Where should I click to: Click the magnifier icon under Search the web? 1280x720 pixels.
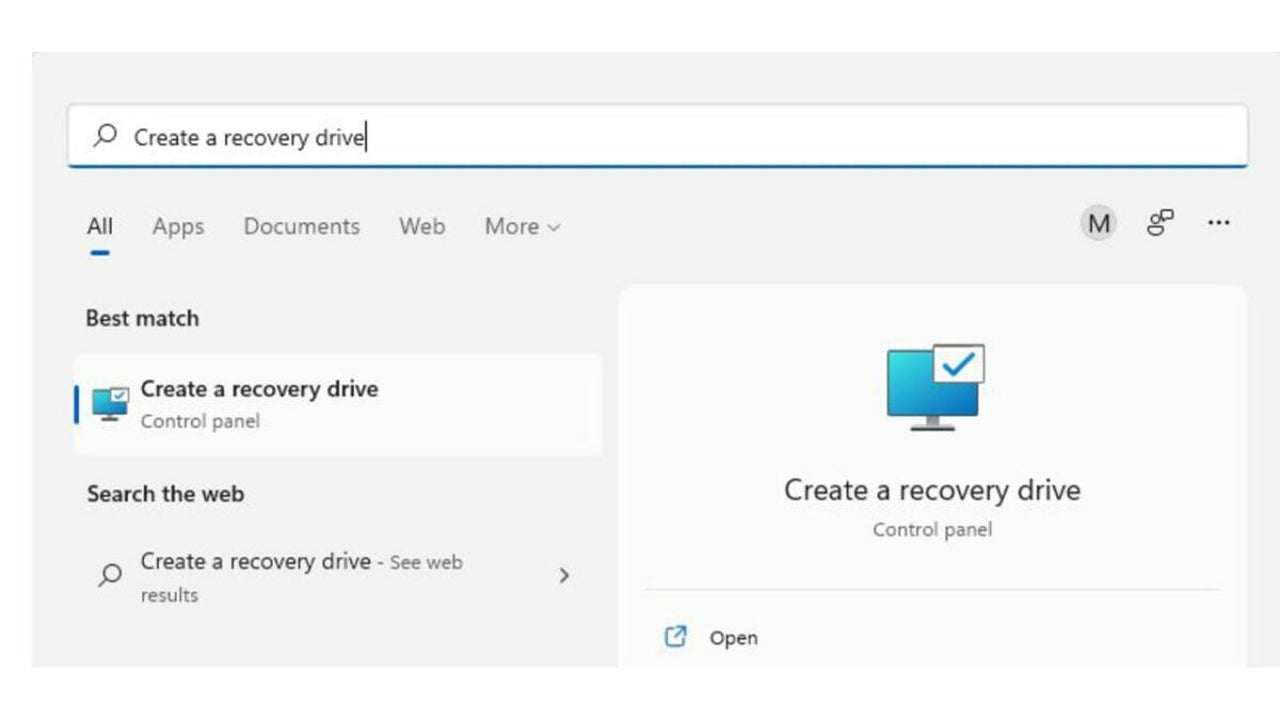(110, 575)
